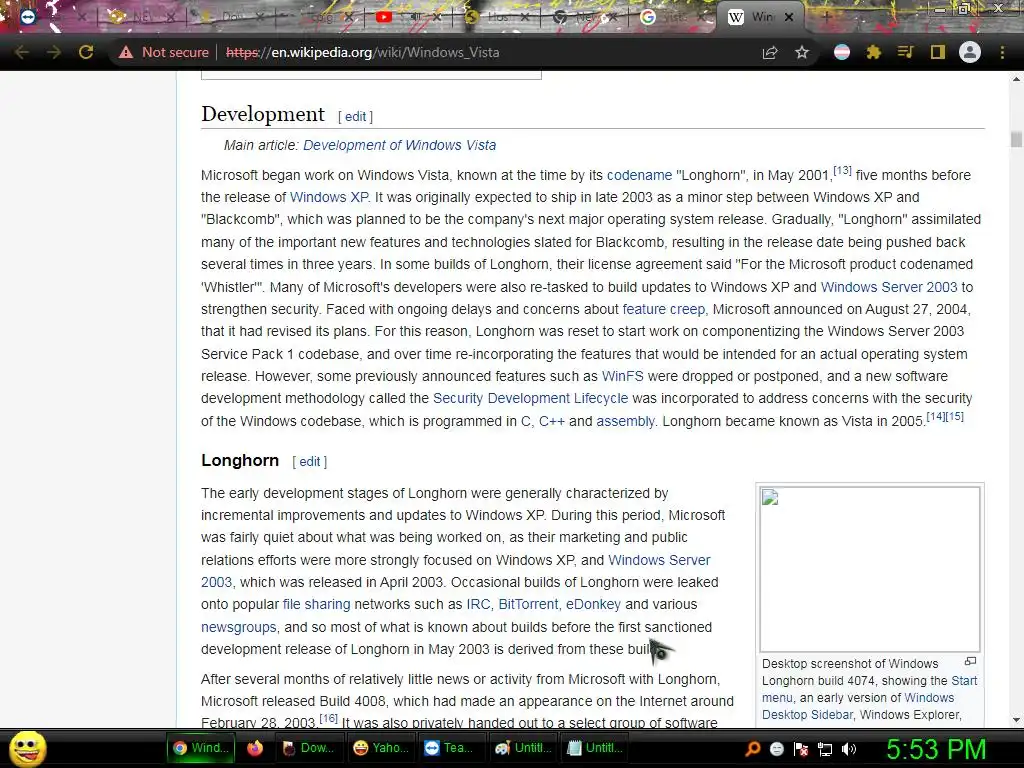
Task: Follow the newsgroups link
Action: point(238,627)
